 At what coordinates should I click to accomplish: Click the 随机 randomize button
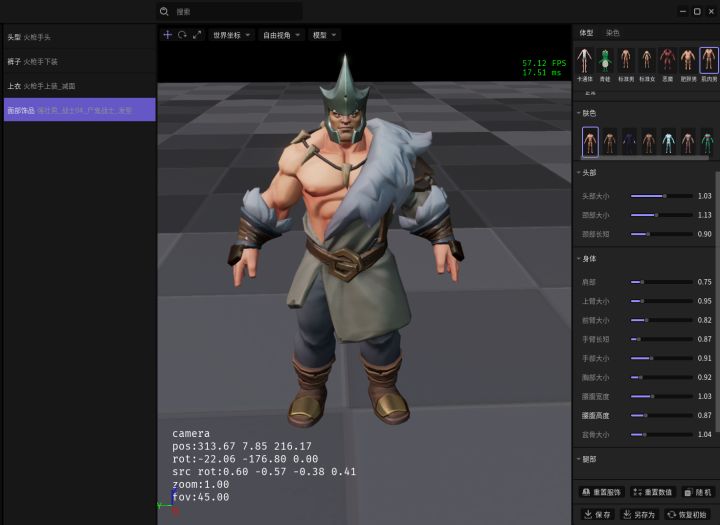point(698,492)
